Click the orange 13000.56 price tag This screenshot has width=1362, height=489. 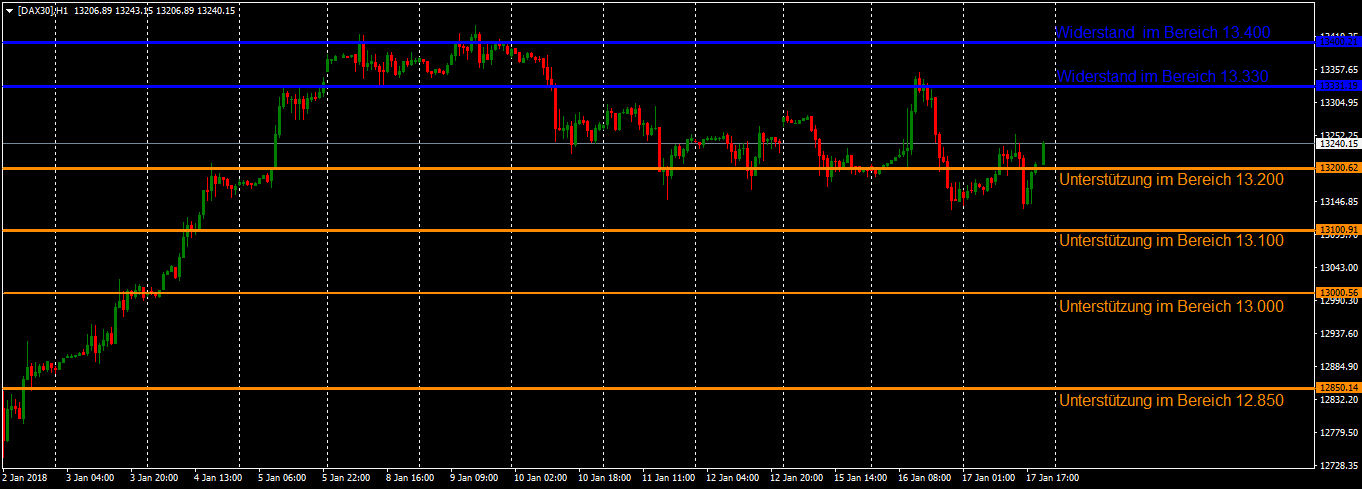point(1338,292)
